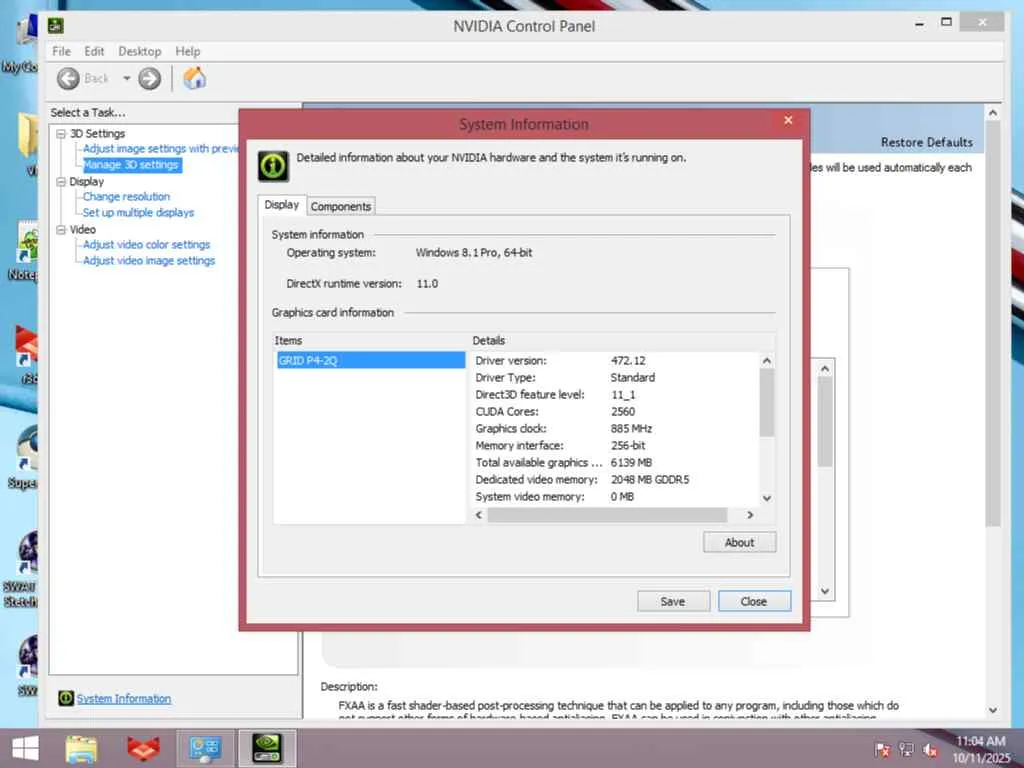Viewport: 1024px width, 768px height.
Task: Click Restore Defaults link
Action: pos(926,142)
